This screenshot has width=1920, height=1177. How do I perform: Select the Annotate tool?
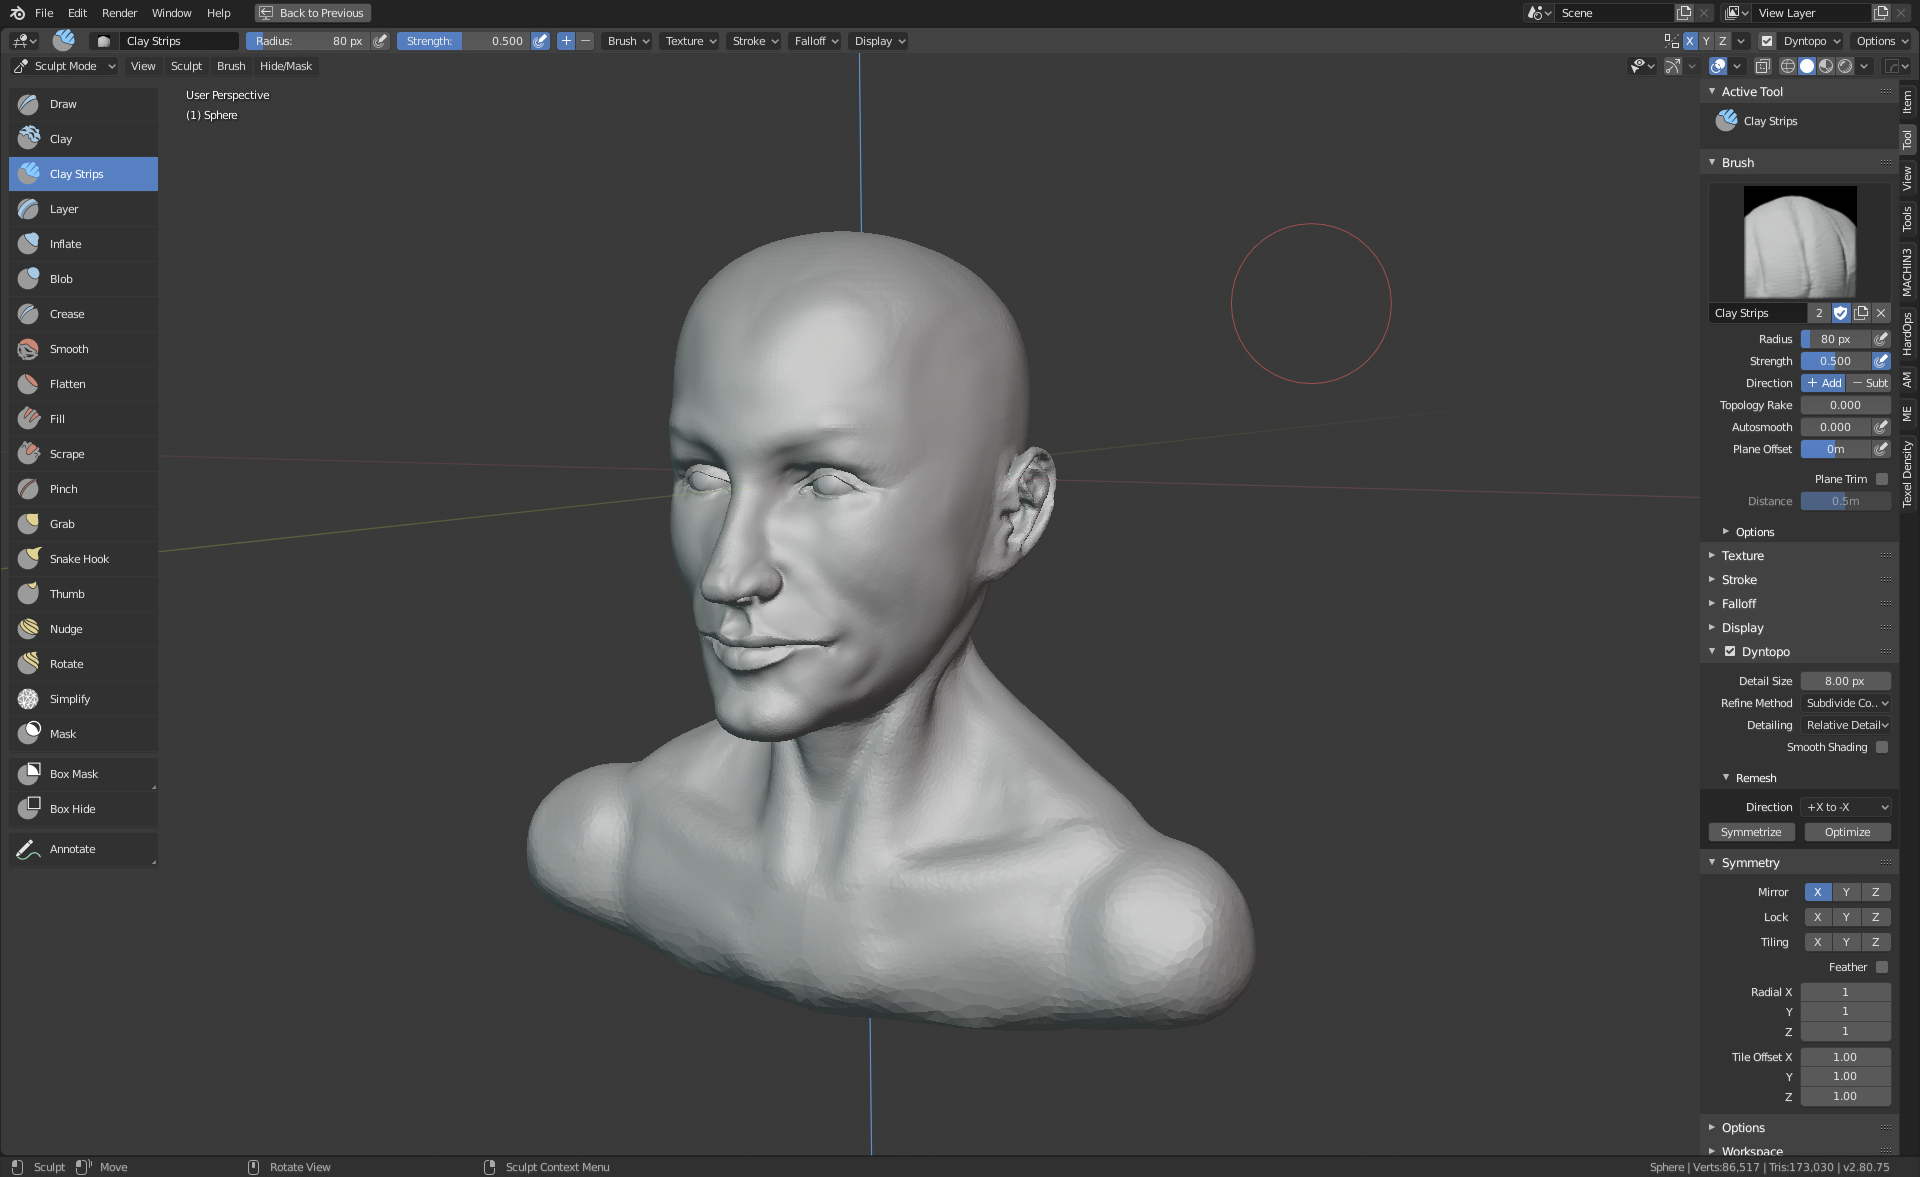tap(72, 849)
